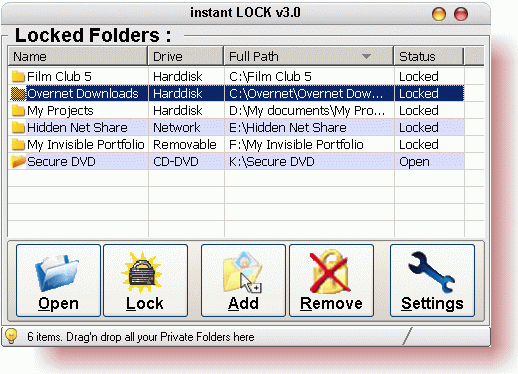Click the blue folder Open icon
Image resolution: width=518 pixels, height=374 pixels.
tap(57, 273)
